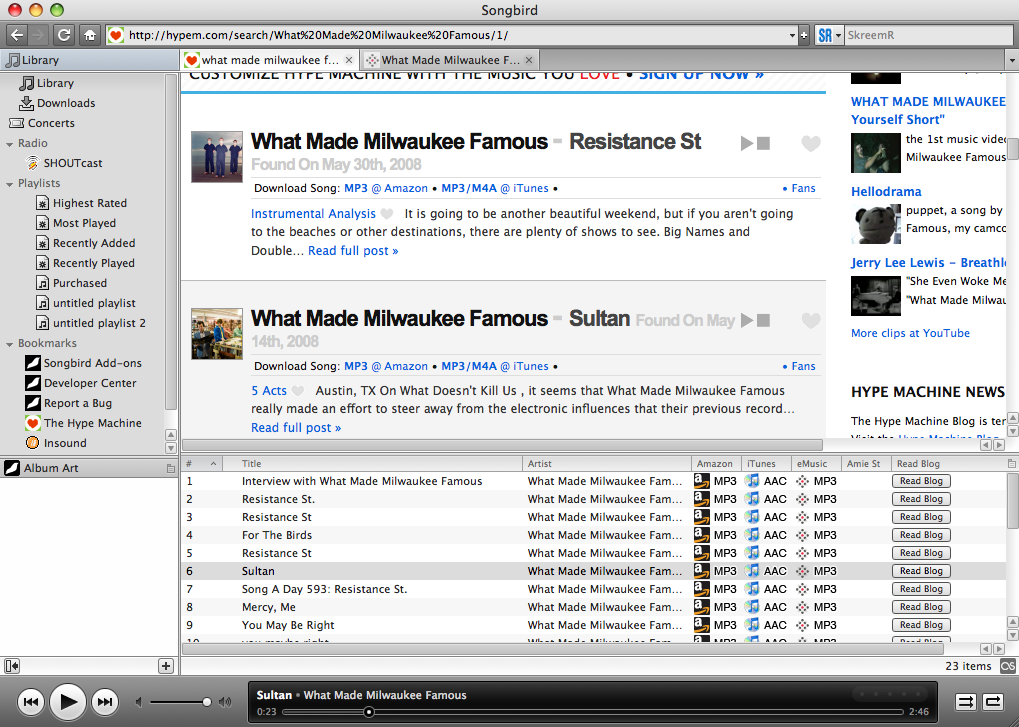Click Read Blog for 'For The Birds'

921,535
